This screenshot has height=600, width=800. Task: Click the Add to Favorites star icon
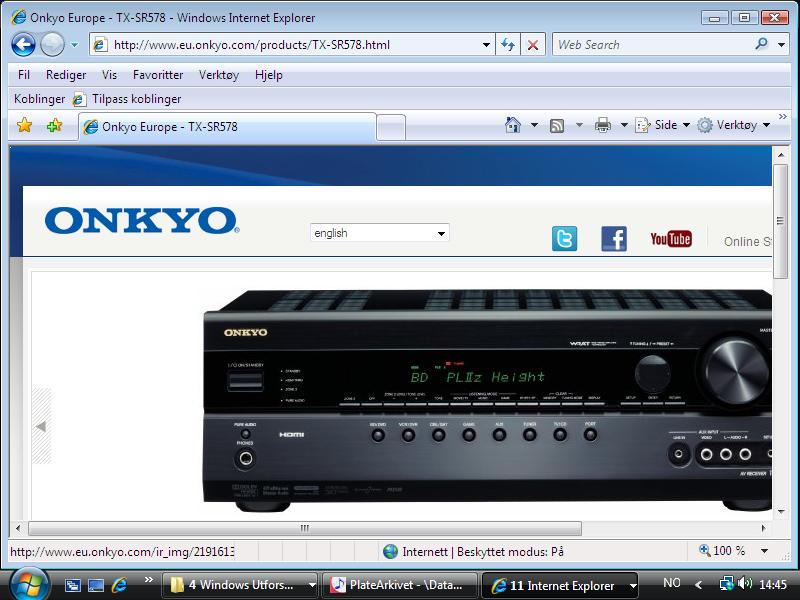[x=55, y=125]
